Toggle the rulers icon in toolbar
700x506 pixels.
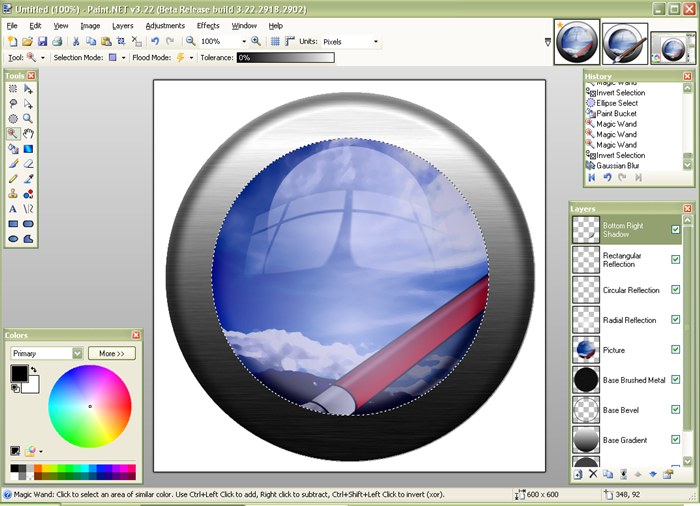290,42
